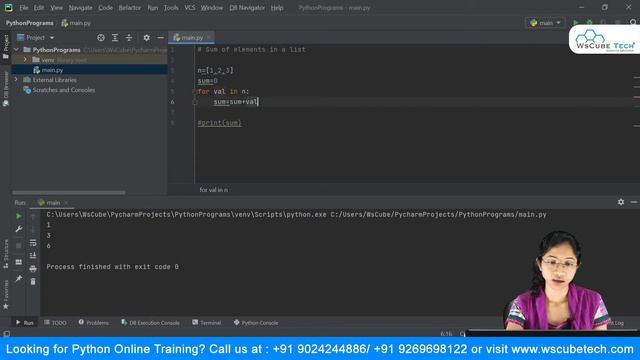This screenshot has height=360, width=640.
Task: Toggle the Project side tab
Action: [6, 46]
